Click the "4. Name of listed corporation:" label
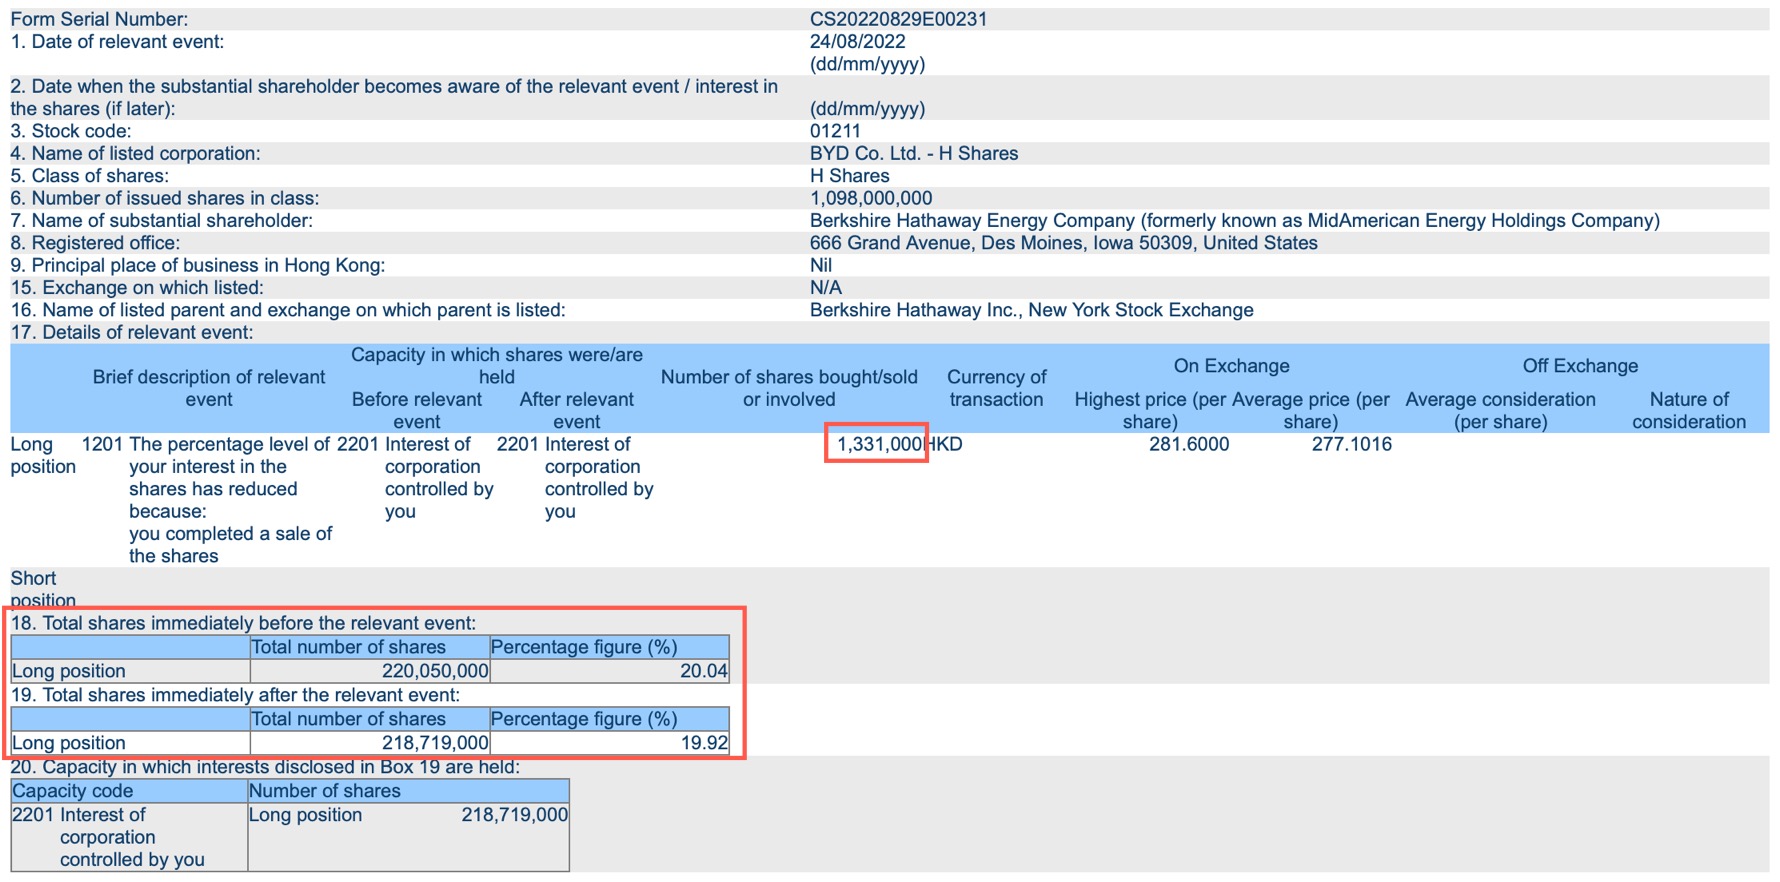This screenshot has width=1780, height=882. (135, 153)
